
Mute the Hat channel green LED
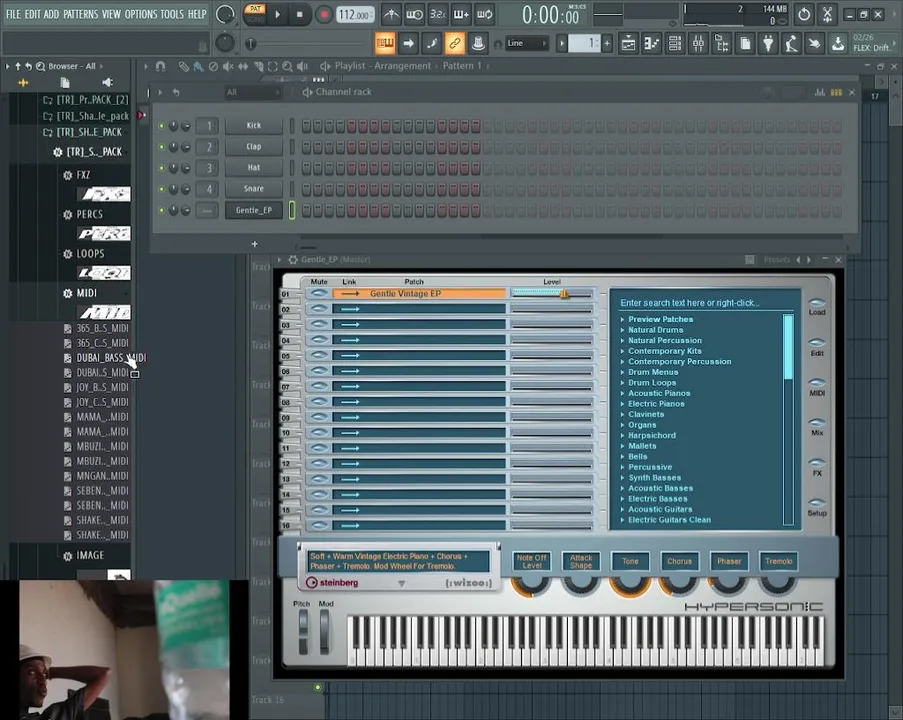pos(161,168)
